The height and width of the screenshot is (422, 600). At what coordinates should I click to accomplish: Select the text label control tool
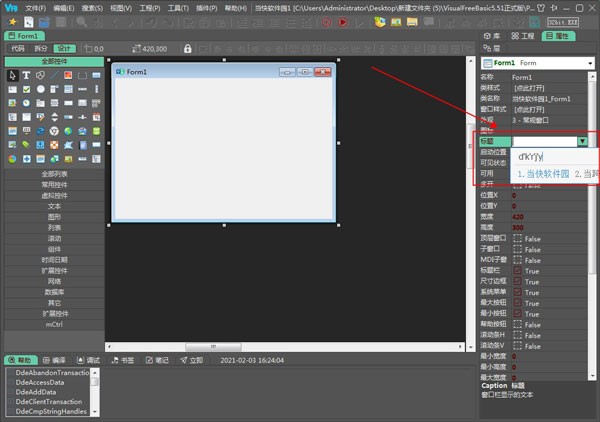tap(27, 76)
